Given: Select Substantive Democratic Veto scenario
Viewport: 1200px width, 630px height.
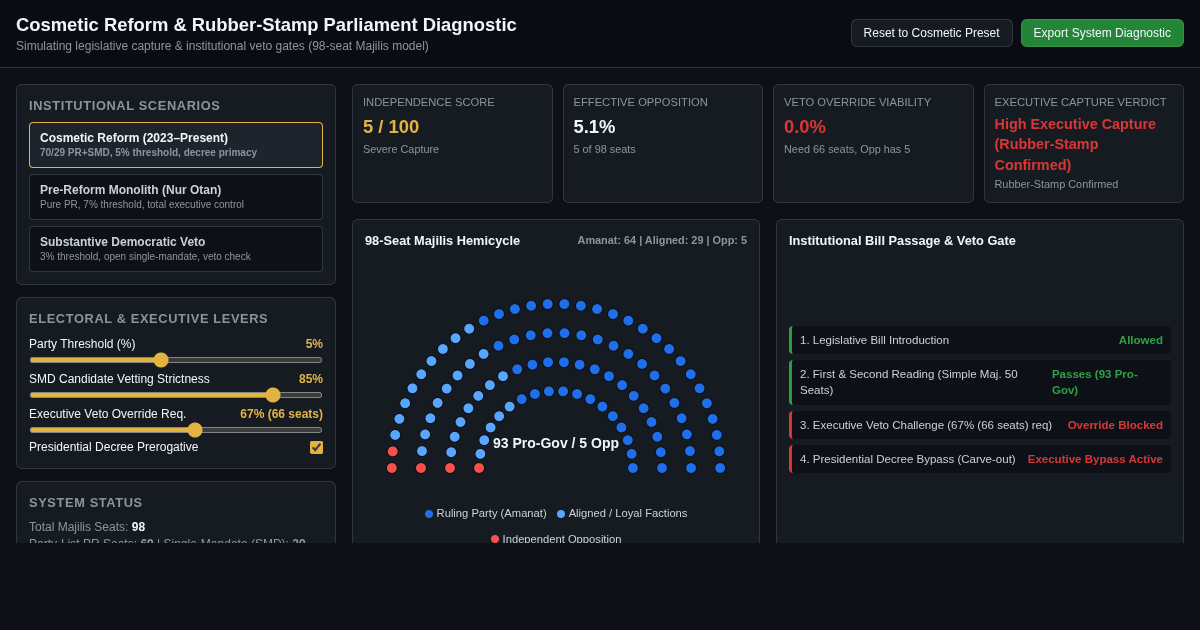Looking at the screenshot, I should click(176, 249).
